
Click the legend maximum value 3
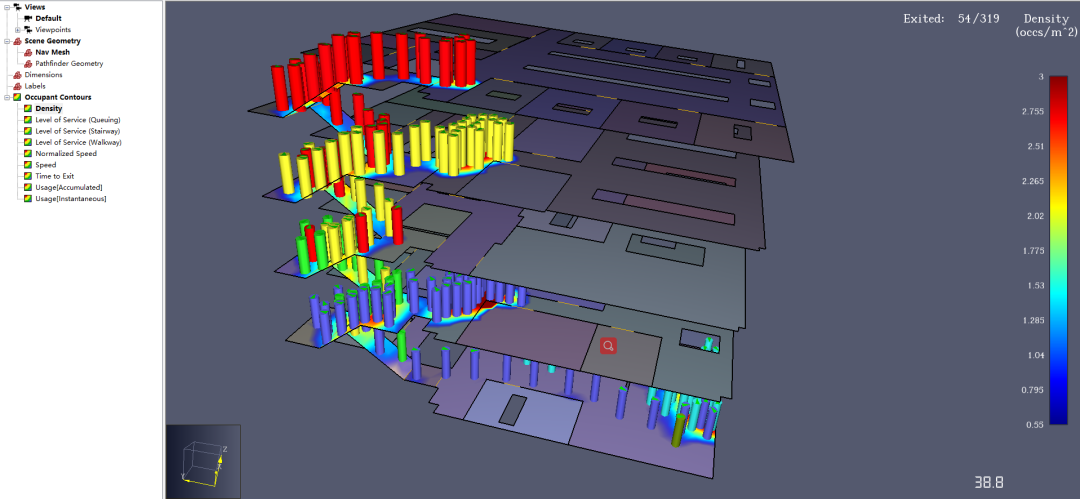[1041, 77]
